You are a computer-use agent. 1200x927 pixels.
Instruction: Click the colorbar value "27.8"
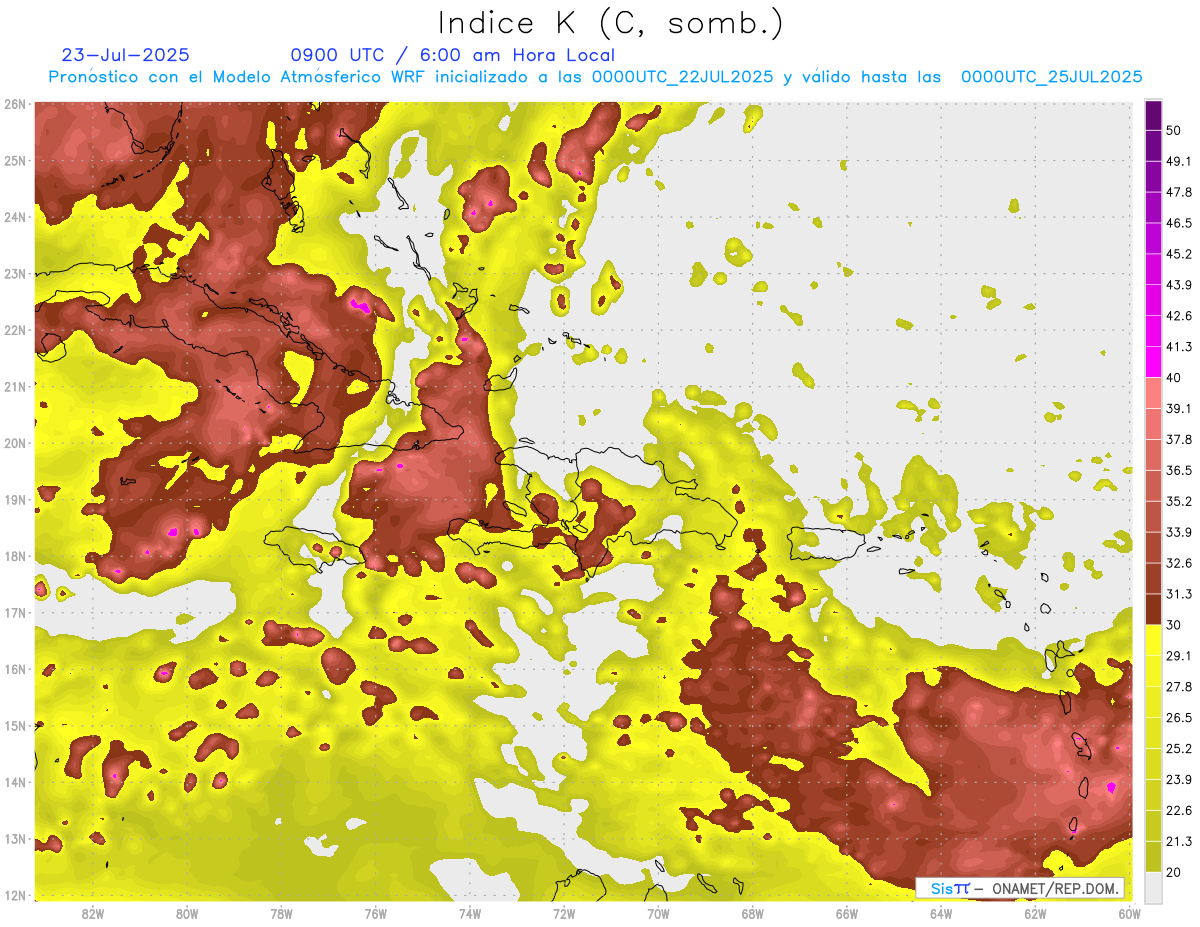coord(1178,687)
